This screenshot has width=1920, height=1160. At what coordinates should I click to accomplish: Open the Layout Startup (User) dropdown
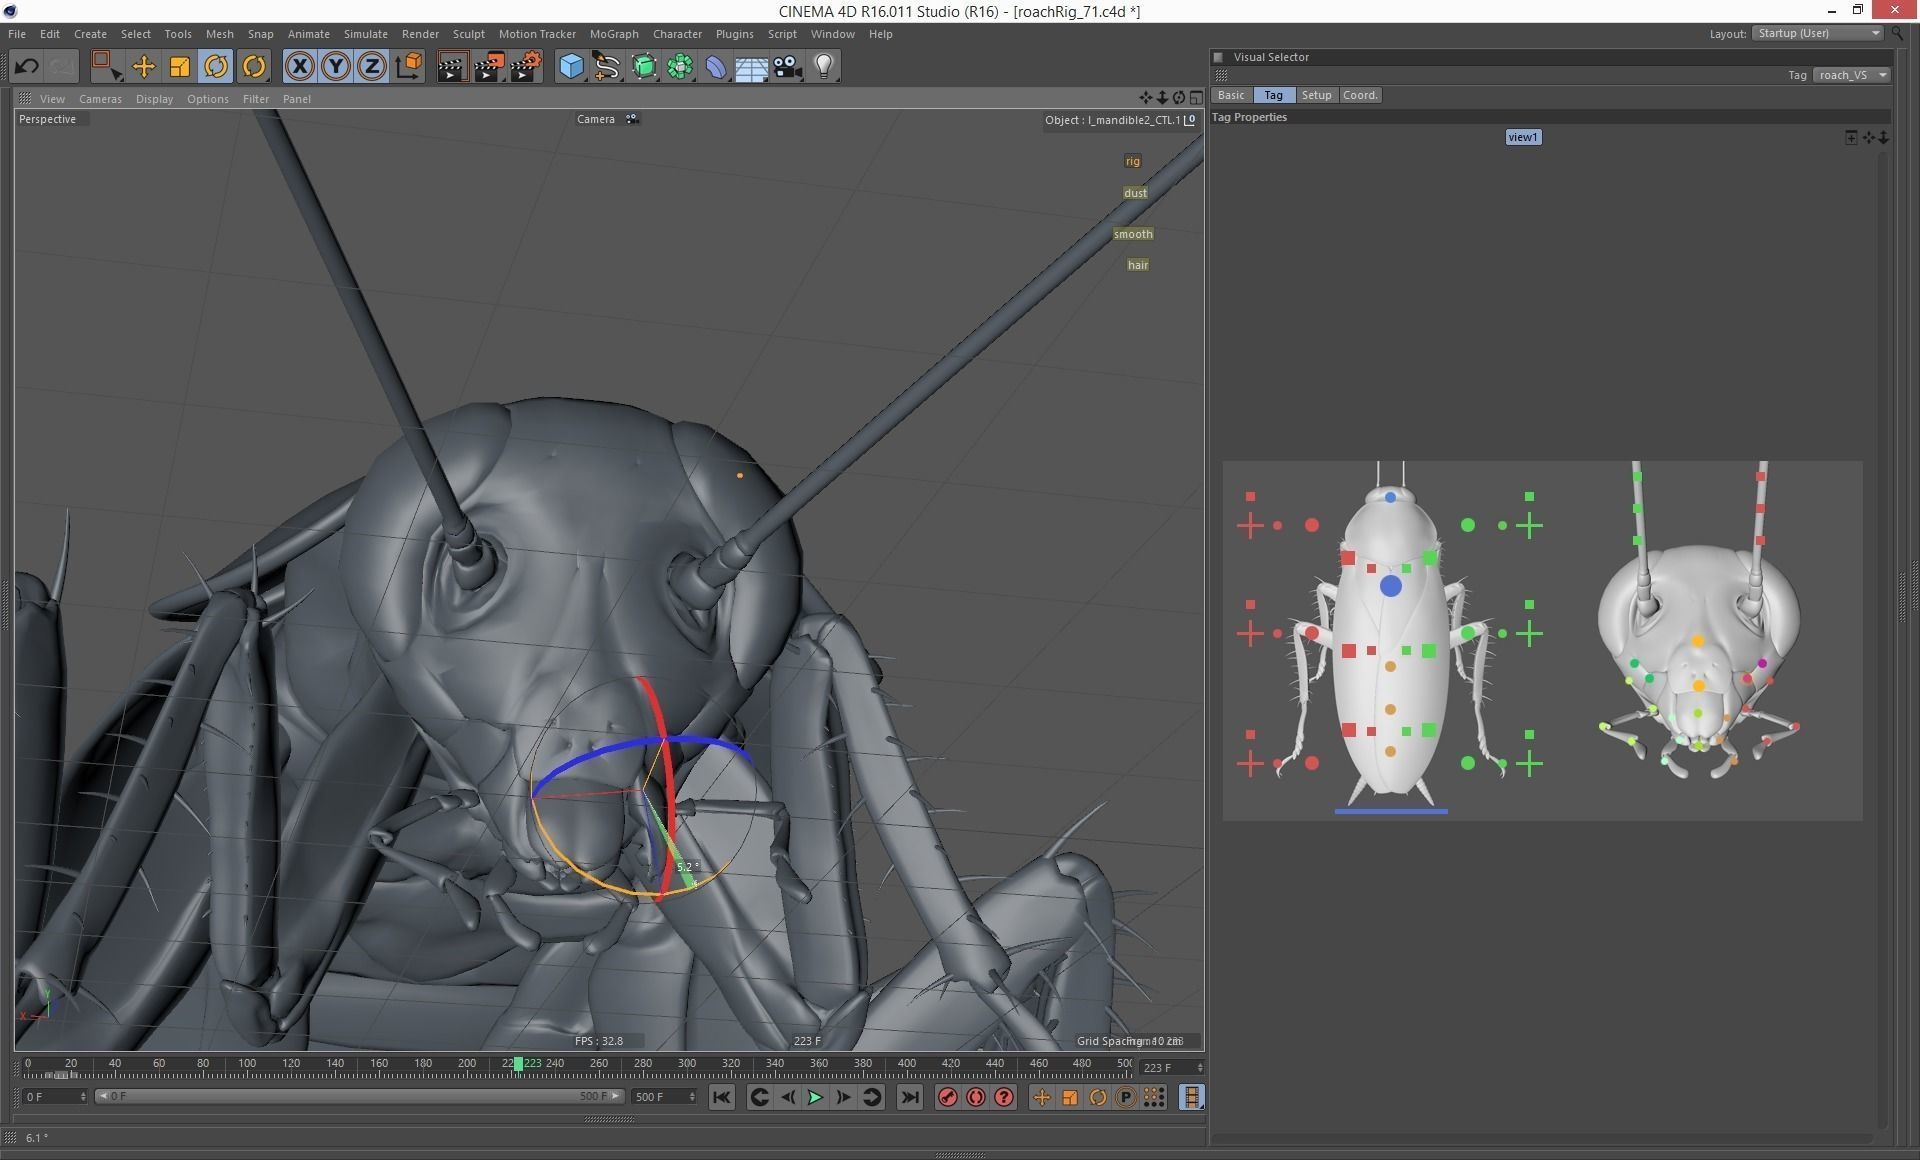tap(1818, 34)
